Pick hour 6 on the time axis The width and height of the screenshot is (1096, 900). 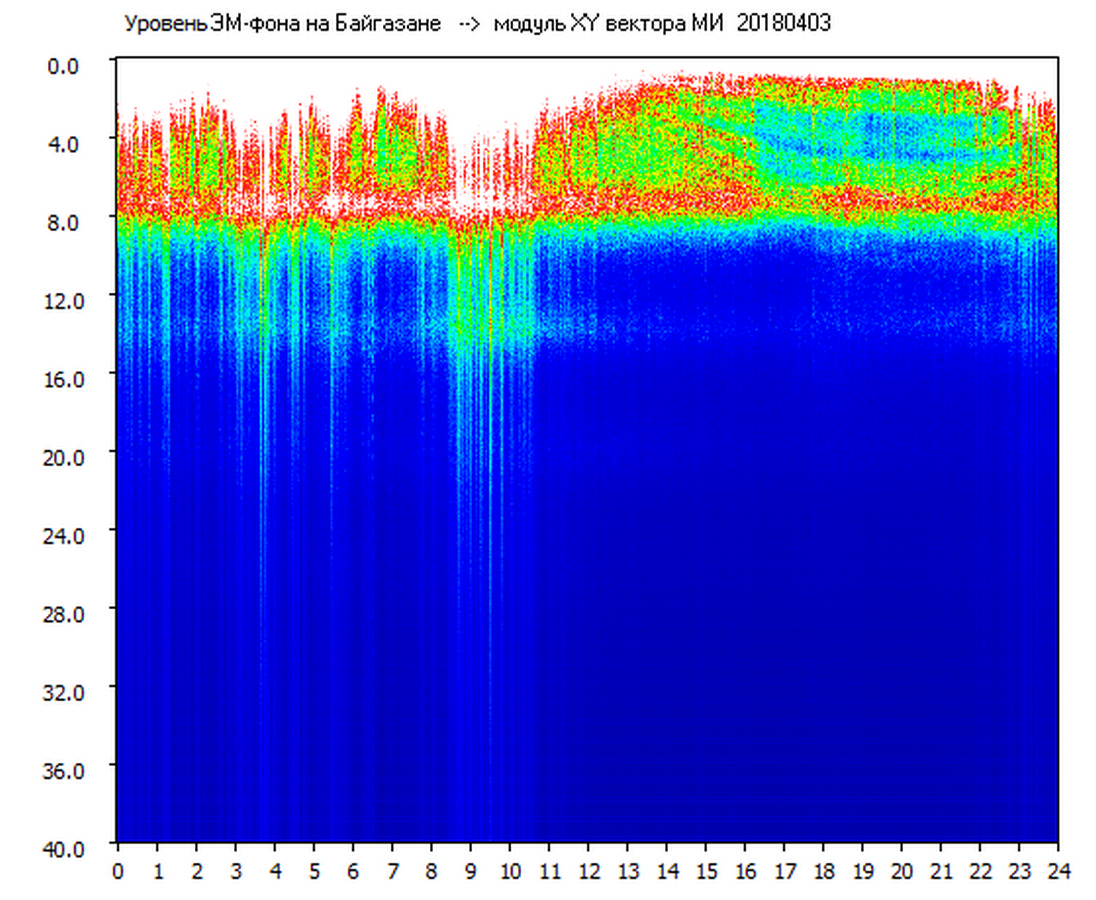click(x=353, y=870)
